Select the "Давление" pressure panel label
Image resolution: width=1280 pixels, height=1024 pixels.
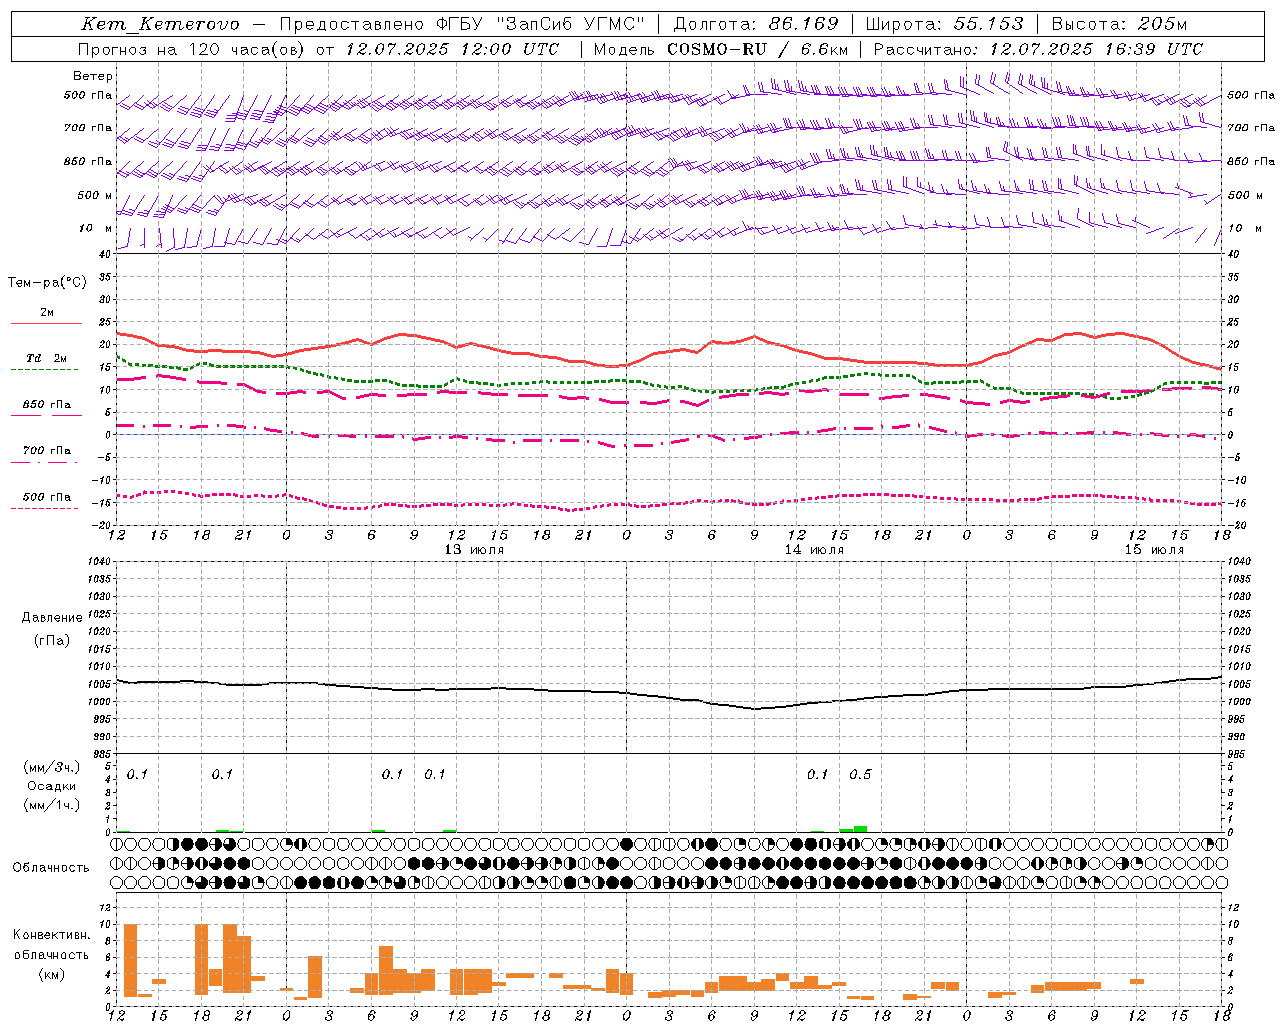pos(52,618)
